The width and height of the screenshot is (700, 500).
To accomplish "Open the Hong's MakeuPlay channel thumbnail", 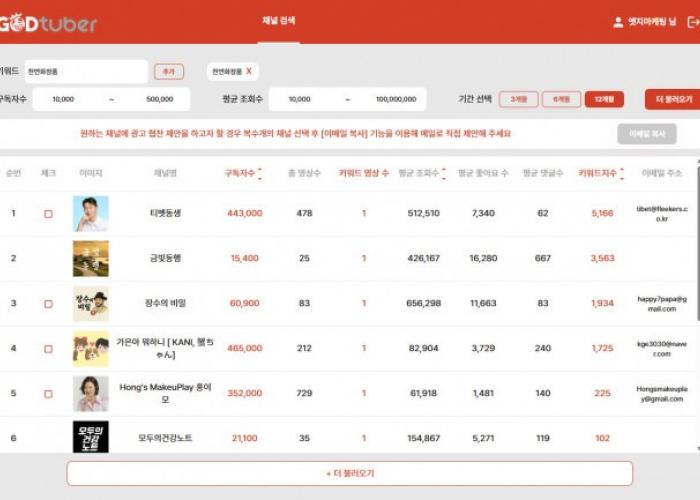I will point(91,393).
